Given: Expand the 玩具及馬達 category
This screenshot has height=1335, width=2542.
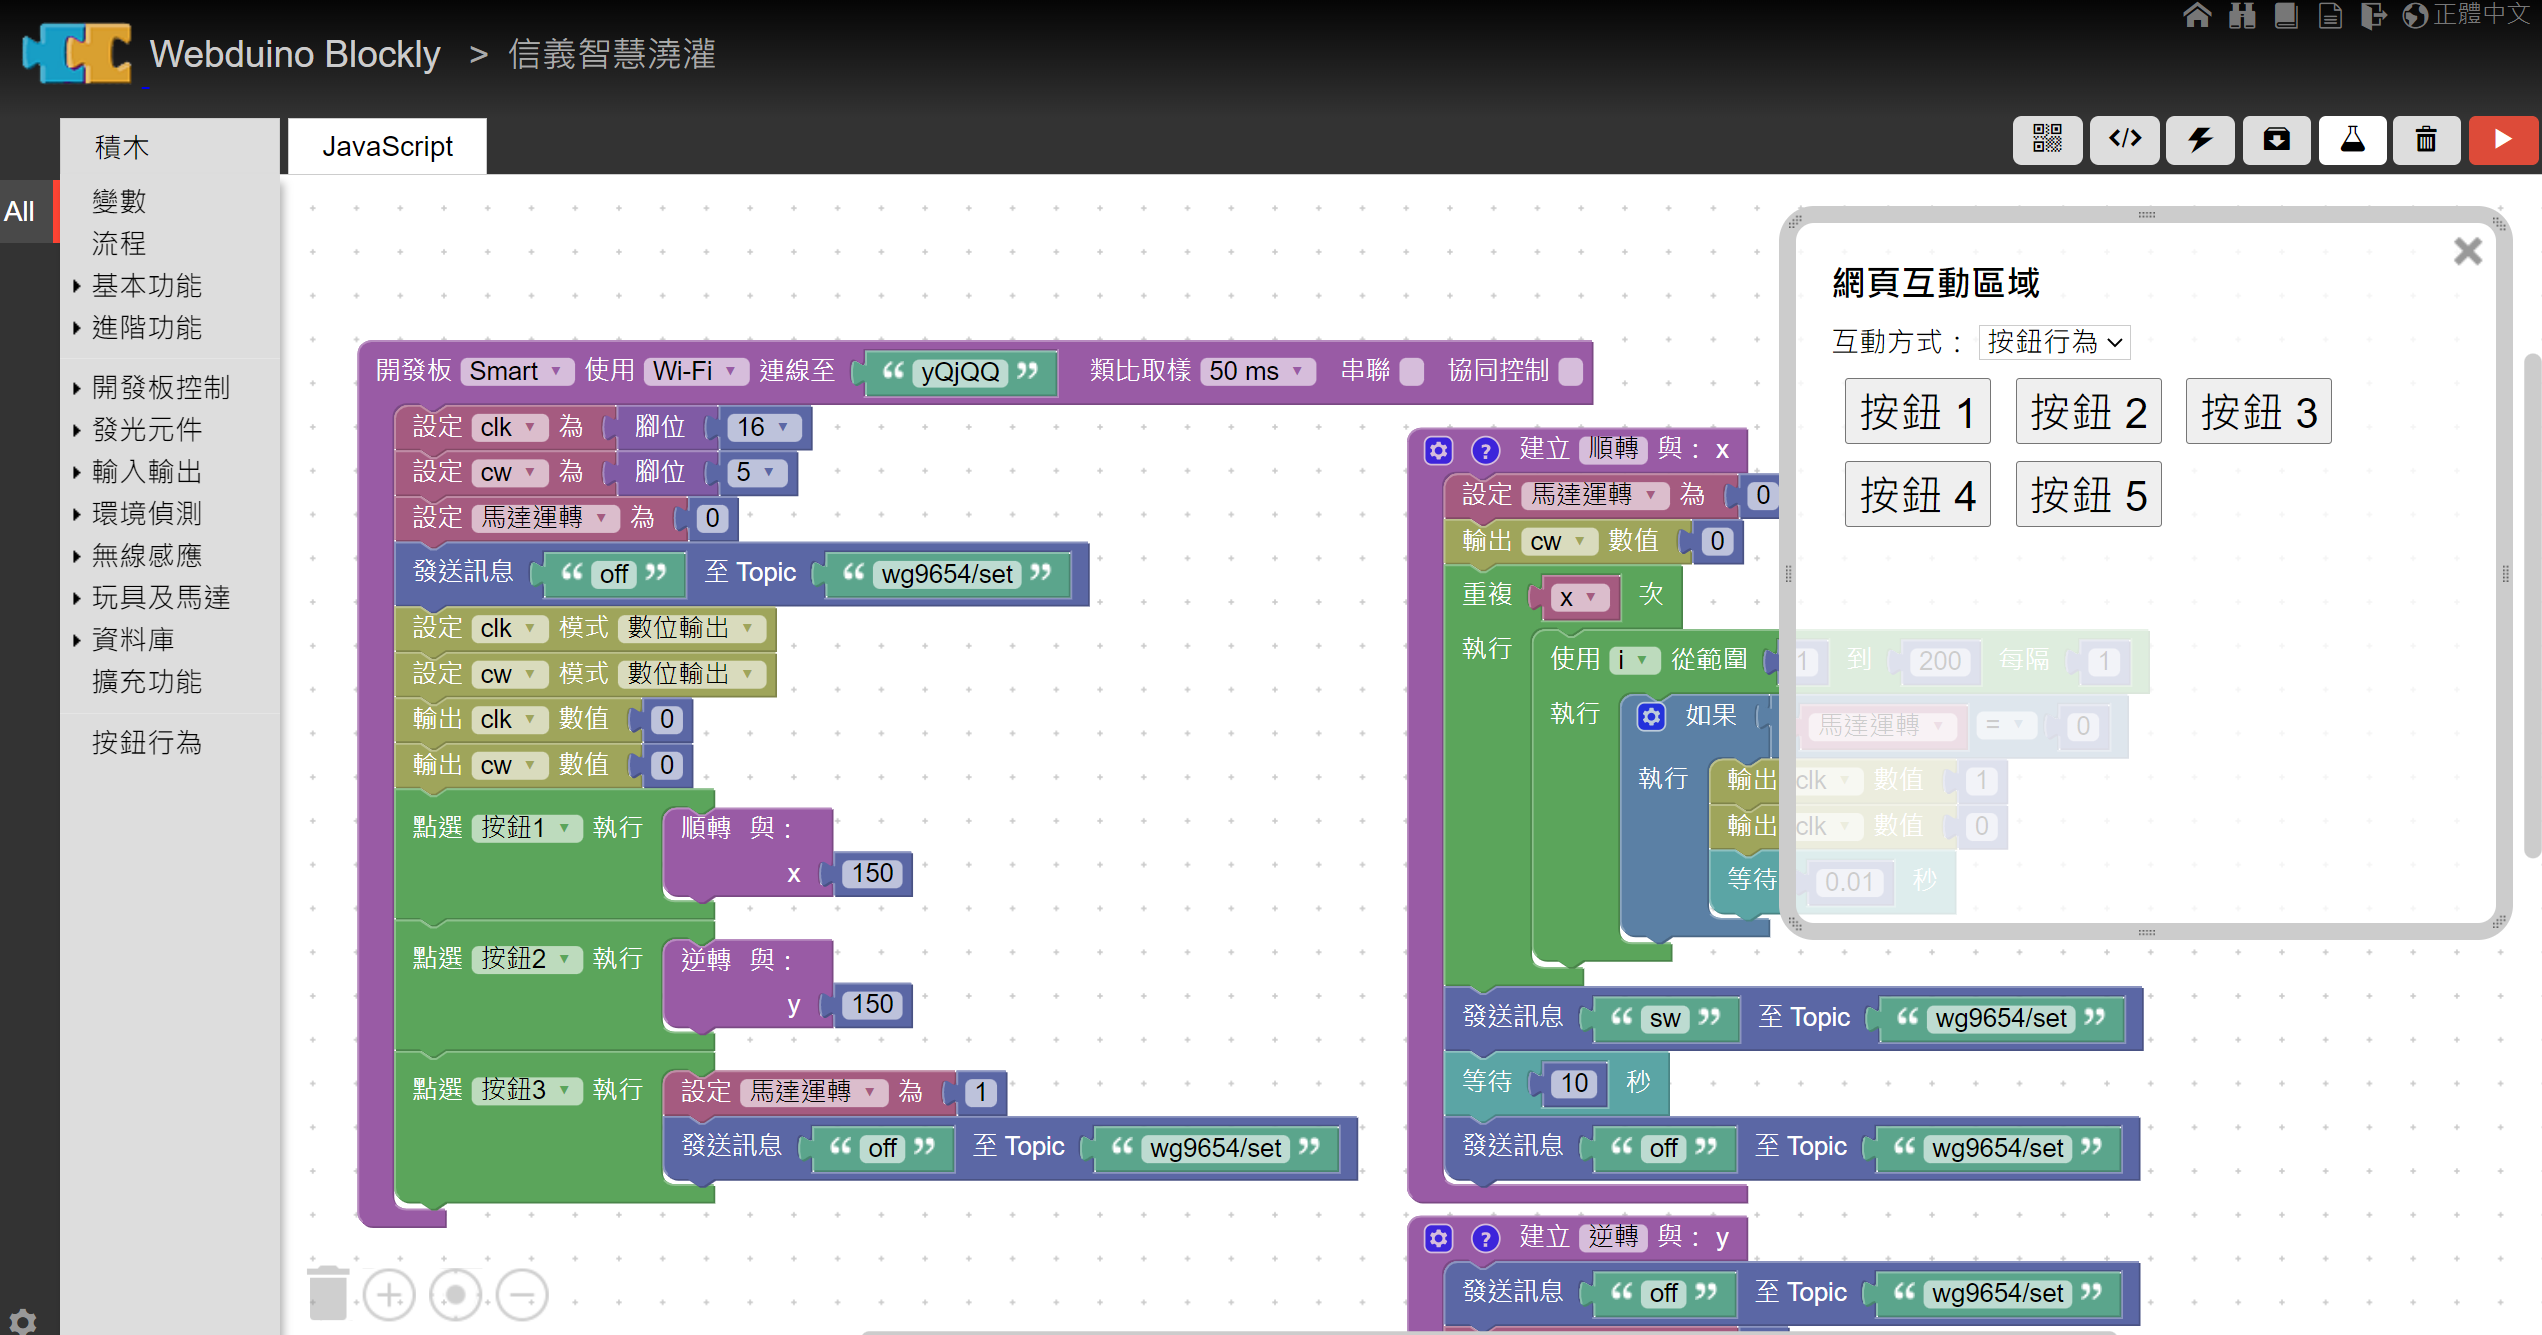Looking at the screenshot, I should [160, 598].
